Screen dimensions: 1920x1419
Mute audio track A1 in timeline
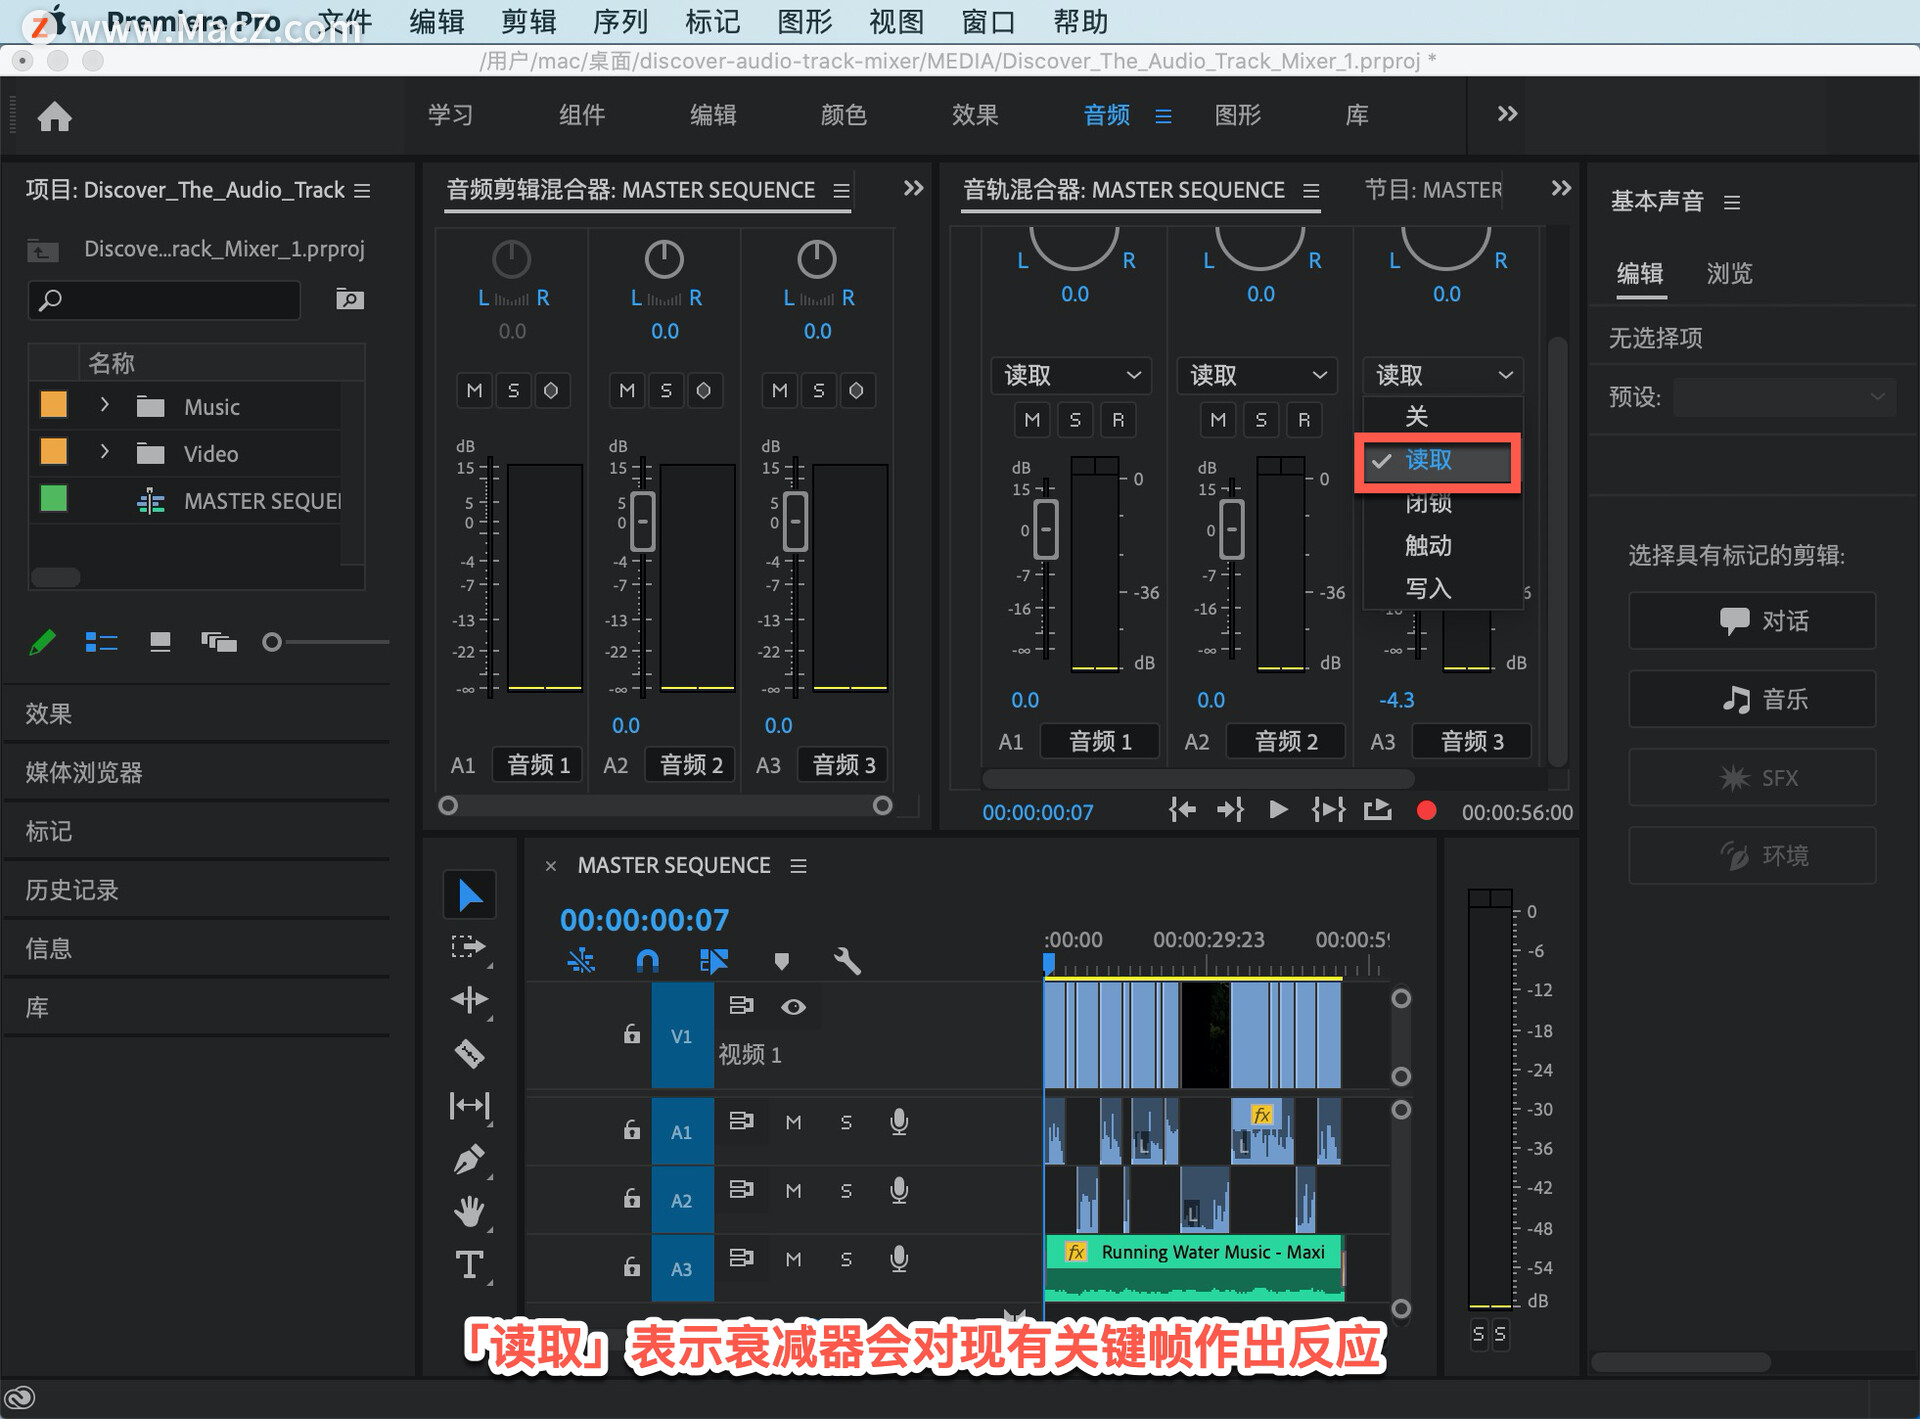point(793,1123)
